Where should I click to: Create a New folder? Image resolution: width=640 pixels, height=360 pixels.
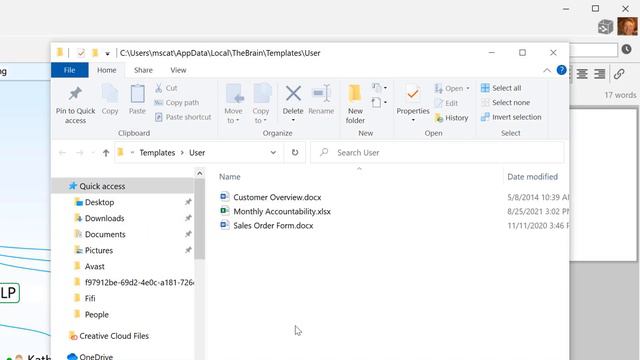coord(355,104)
